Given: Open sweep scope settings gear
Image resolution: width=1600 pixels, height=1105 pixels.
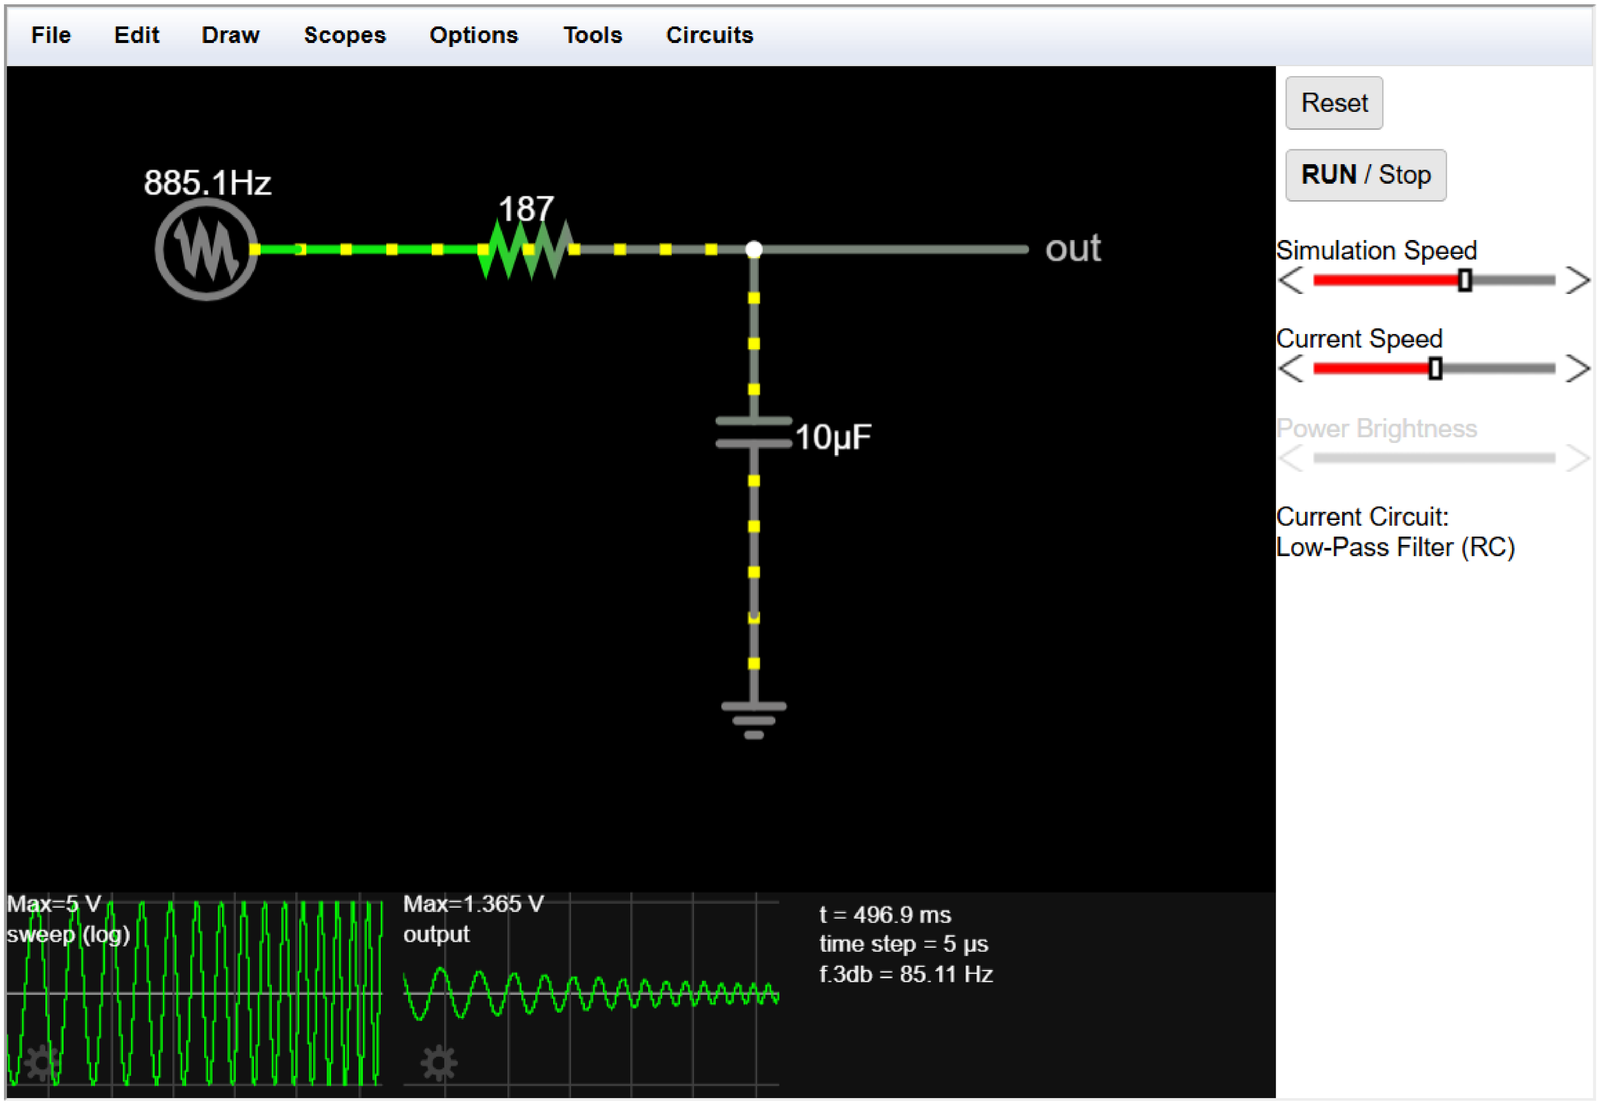Looking at the screenshot, I should pos(40,1062).
